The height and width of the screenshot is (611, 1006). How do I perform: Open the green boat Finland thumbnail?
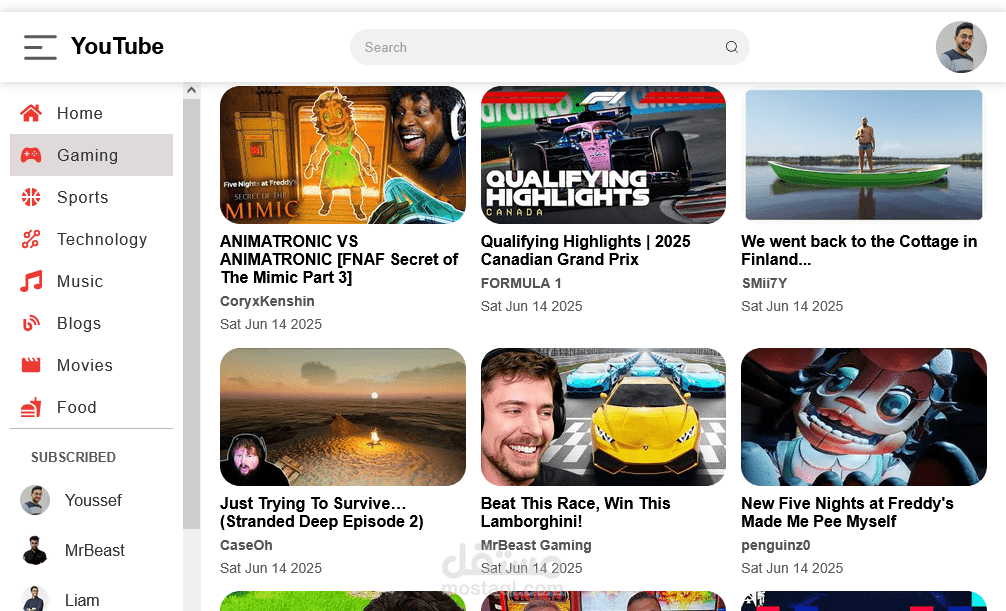pos(864,155)
